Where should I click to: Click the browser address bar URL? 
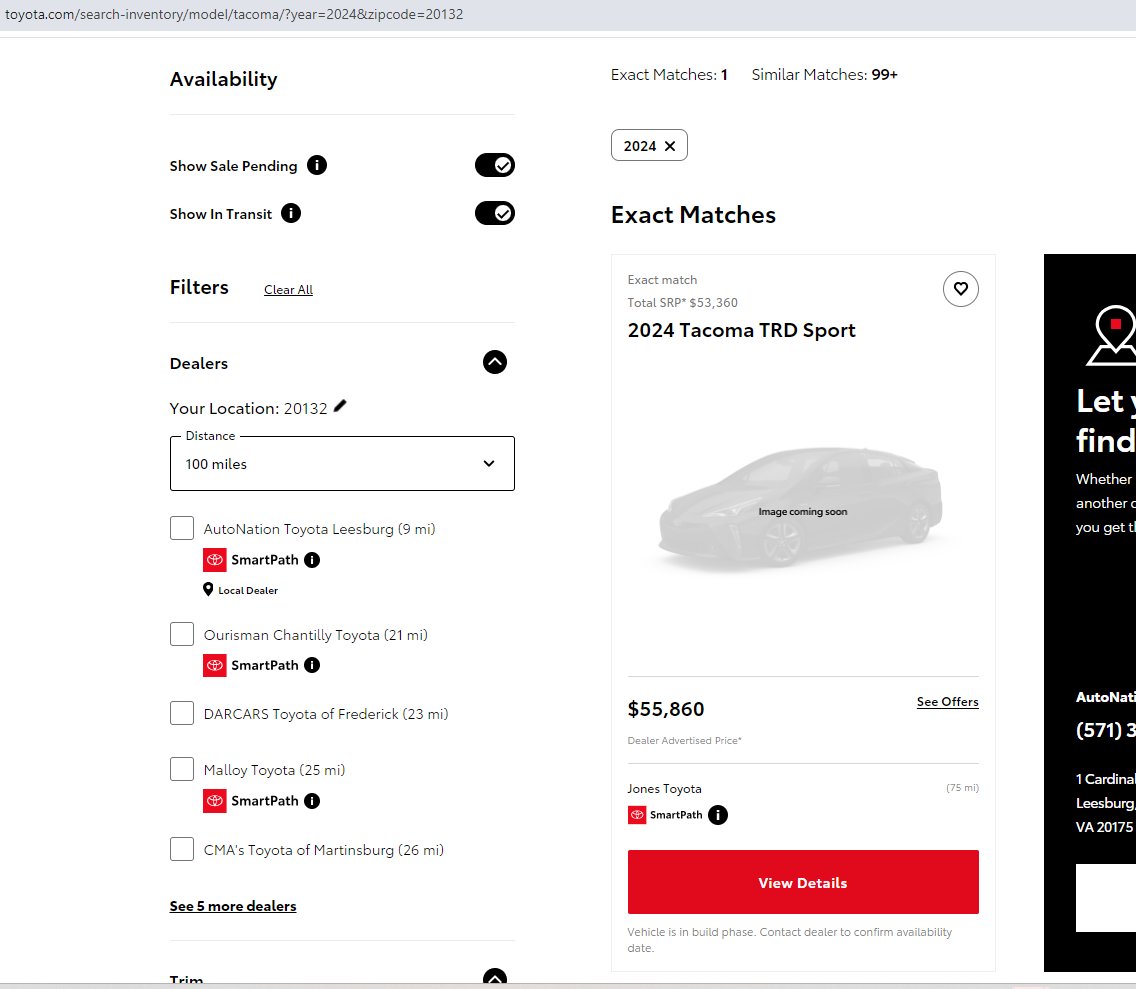coord(234,14)
